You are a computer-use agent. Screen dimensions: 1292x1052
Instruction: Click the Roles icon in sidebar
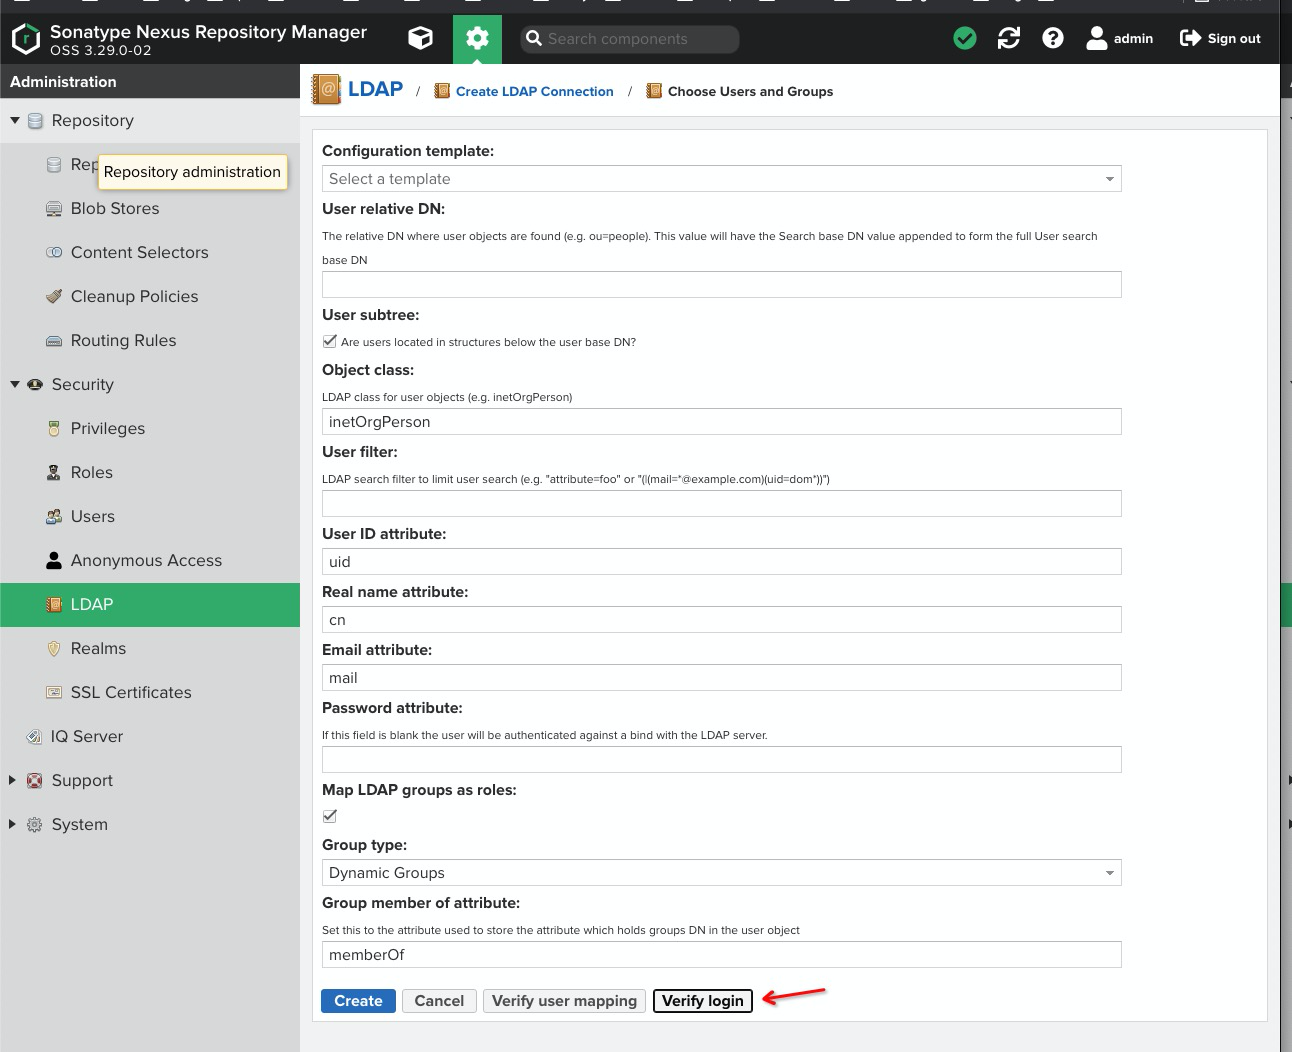(x=54, y=472)
